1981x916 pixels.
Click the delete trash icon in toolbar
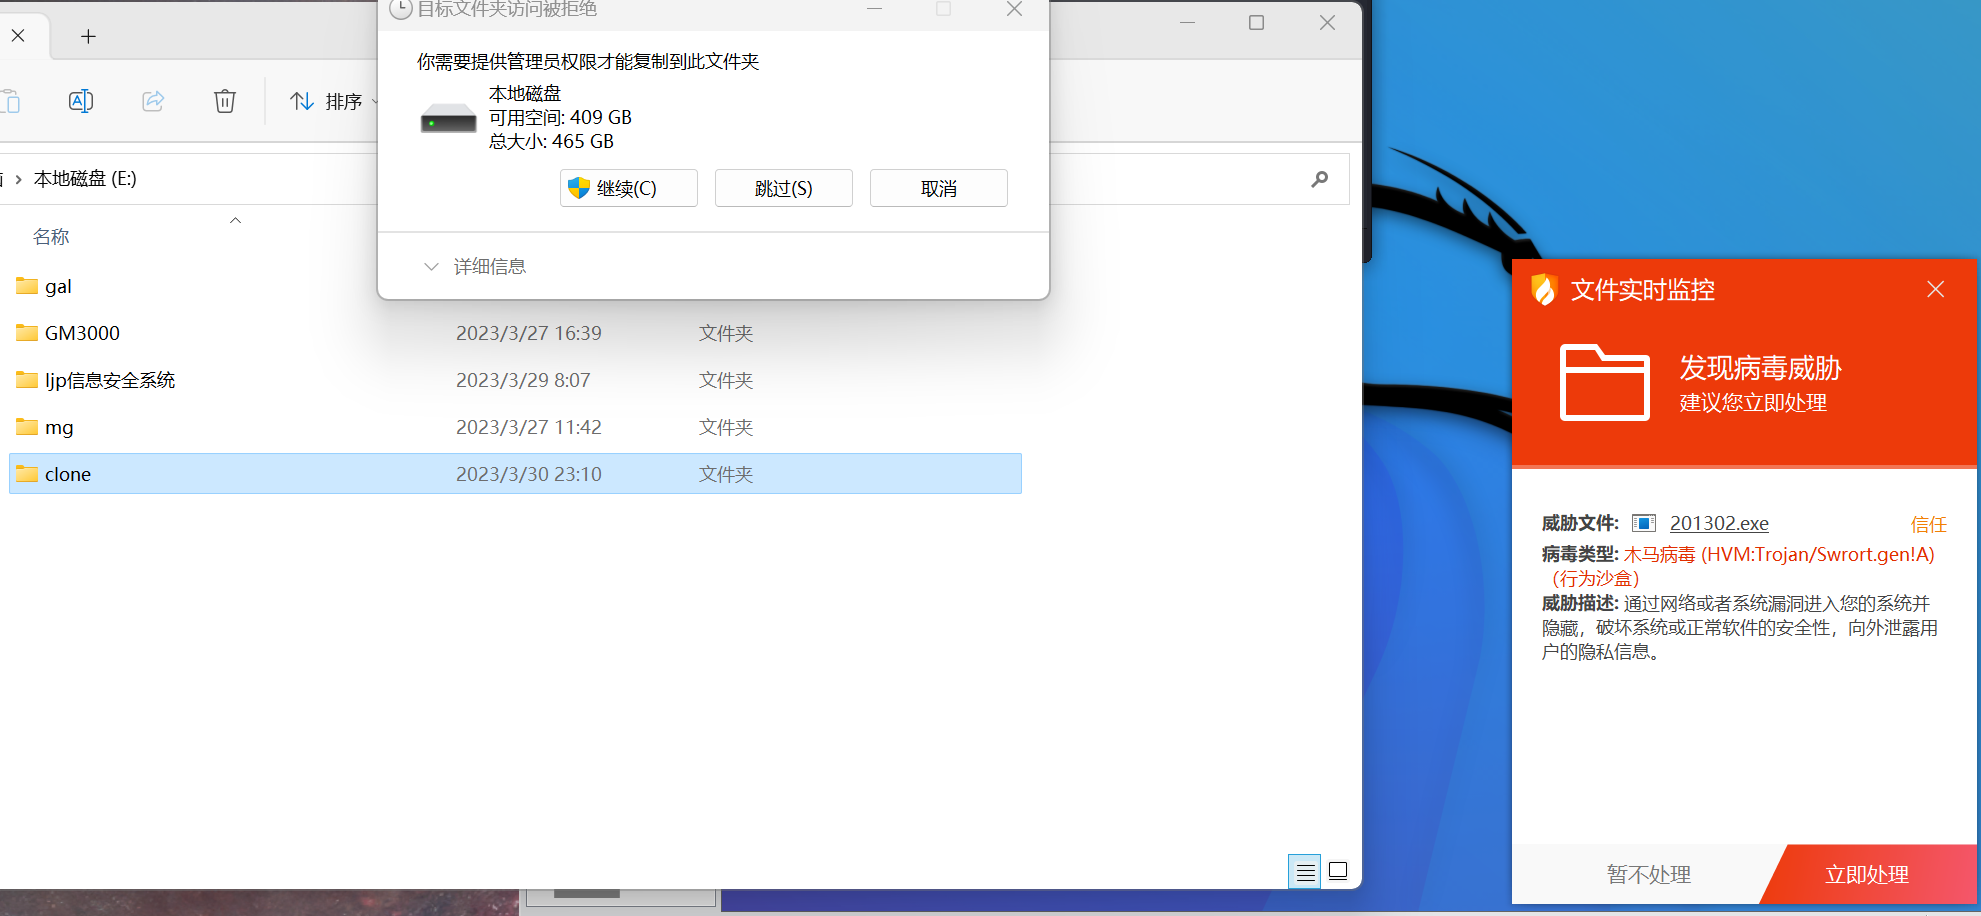tap(225, 101)
